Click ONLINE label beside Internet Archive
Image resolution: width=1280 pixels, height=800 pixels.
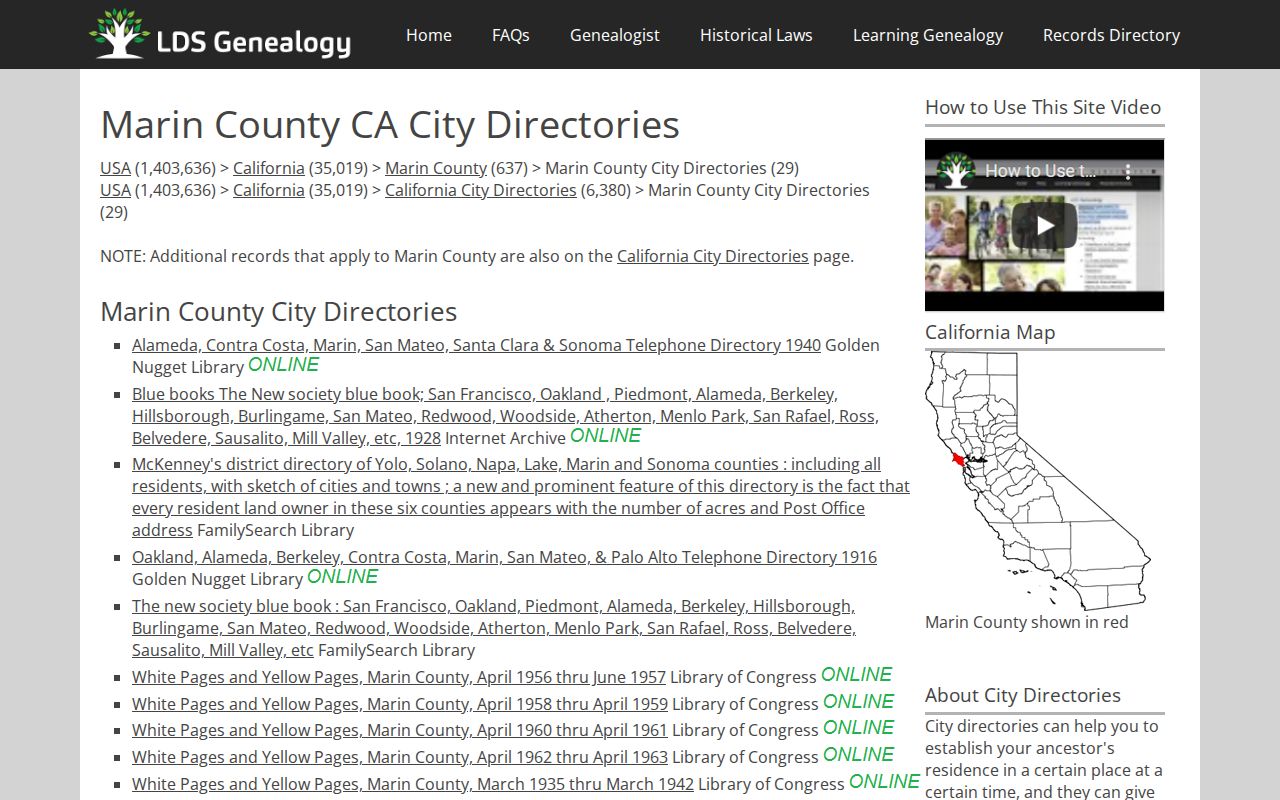[606, 436]
